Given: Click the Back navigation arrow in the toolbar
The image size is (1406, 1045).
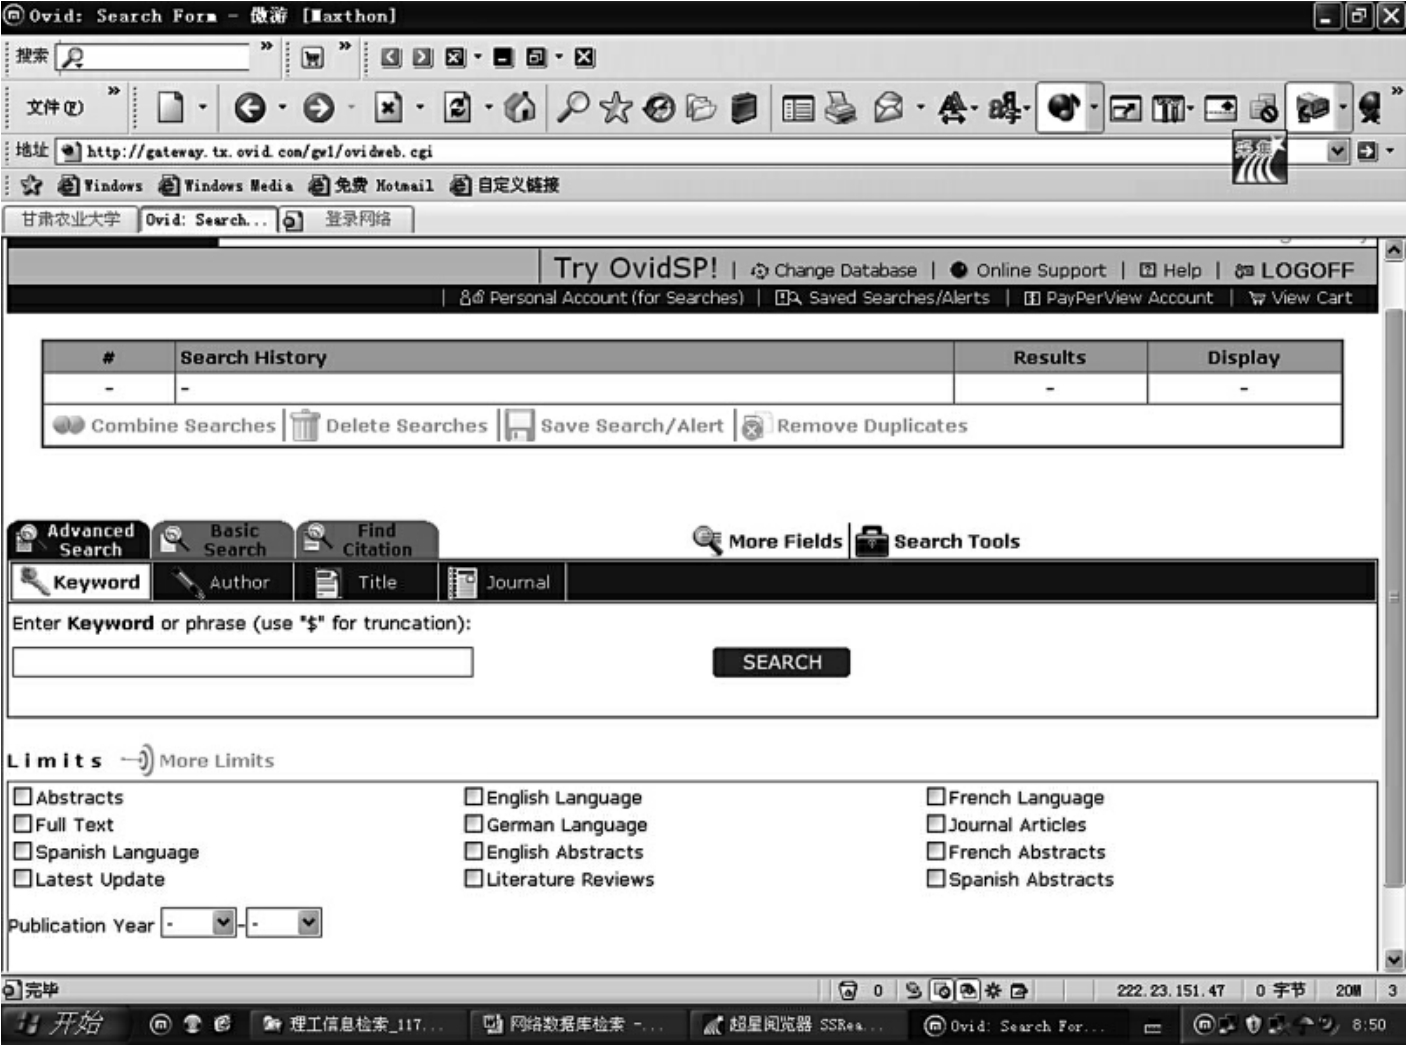Looking at the screenshot, I should [249, 107].
